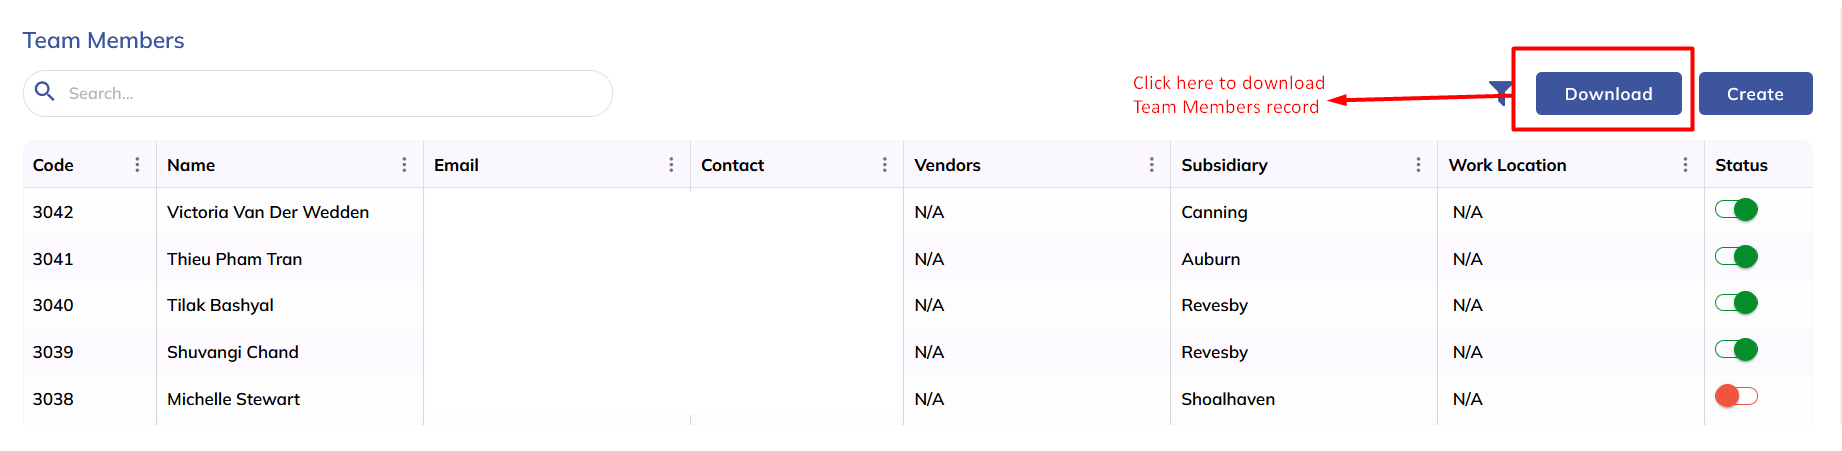
Task: Open the filter funnel icon
Action: [1500, 93]
